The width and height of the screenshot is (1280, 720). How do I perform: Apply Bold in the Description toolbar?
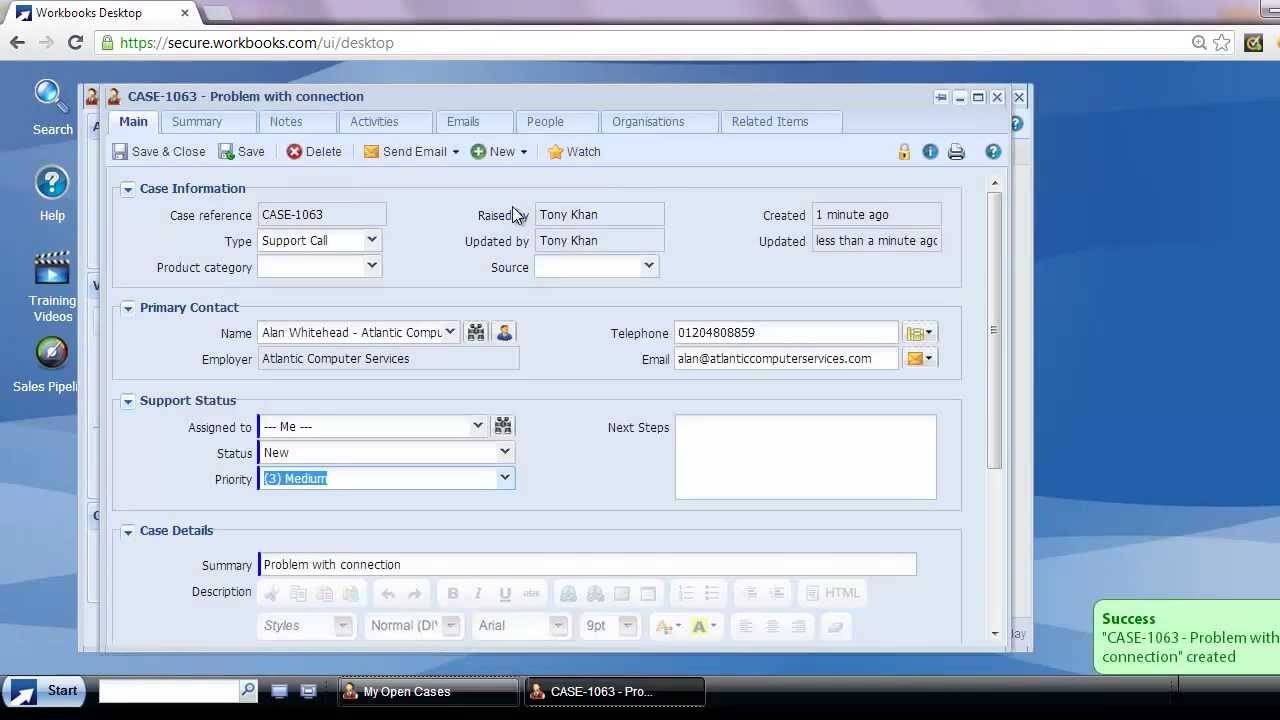pos(452,593)
